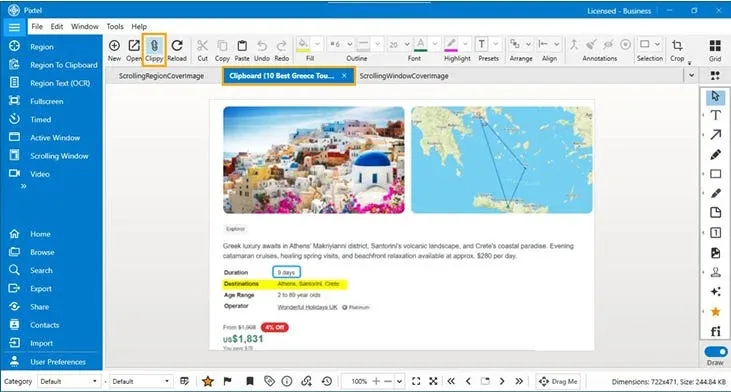Open the Grid view
Viewport: 731px width, 392px height.
[715, 50]
